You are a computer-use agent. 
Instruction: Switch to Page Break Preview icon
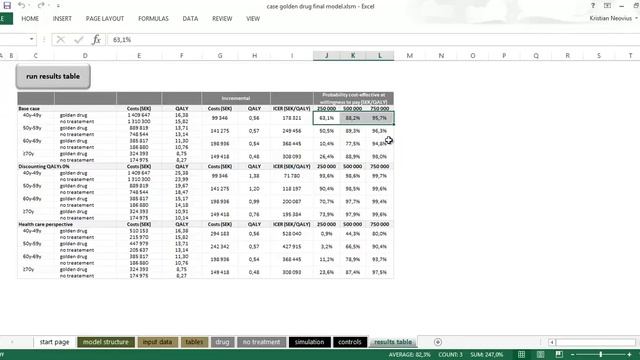(x=559, y=355)
